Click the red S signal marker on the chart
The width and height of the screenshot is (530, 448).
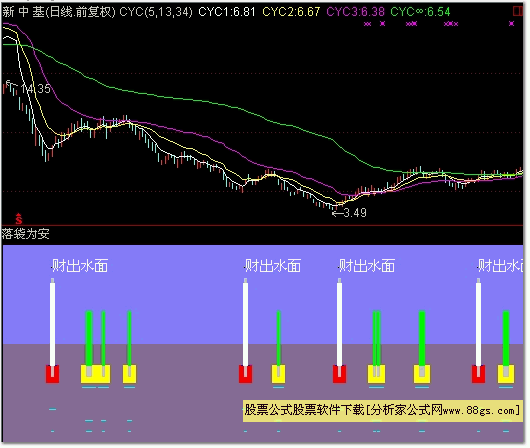(x=19, y=219)
